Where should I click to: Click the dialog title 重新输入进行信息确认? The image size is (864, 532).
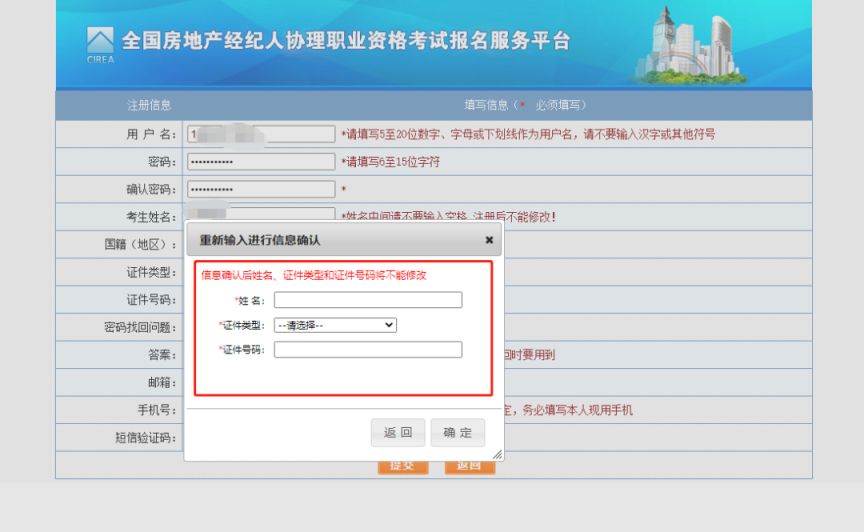260,240
